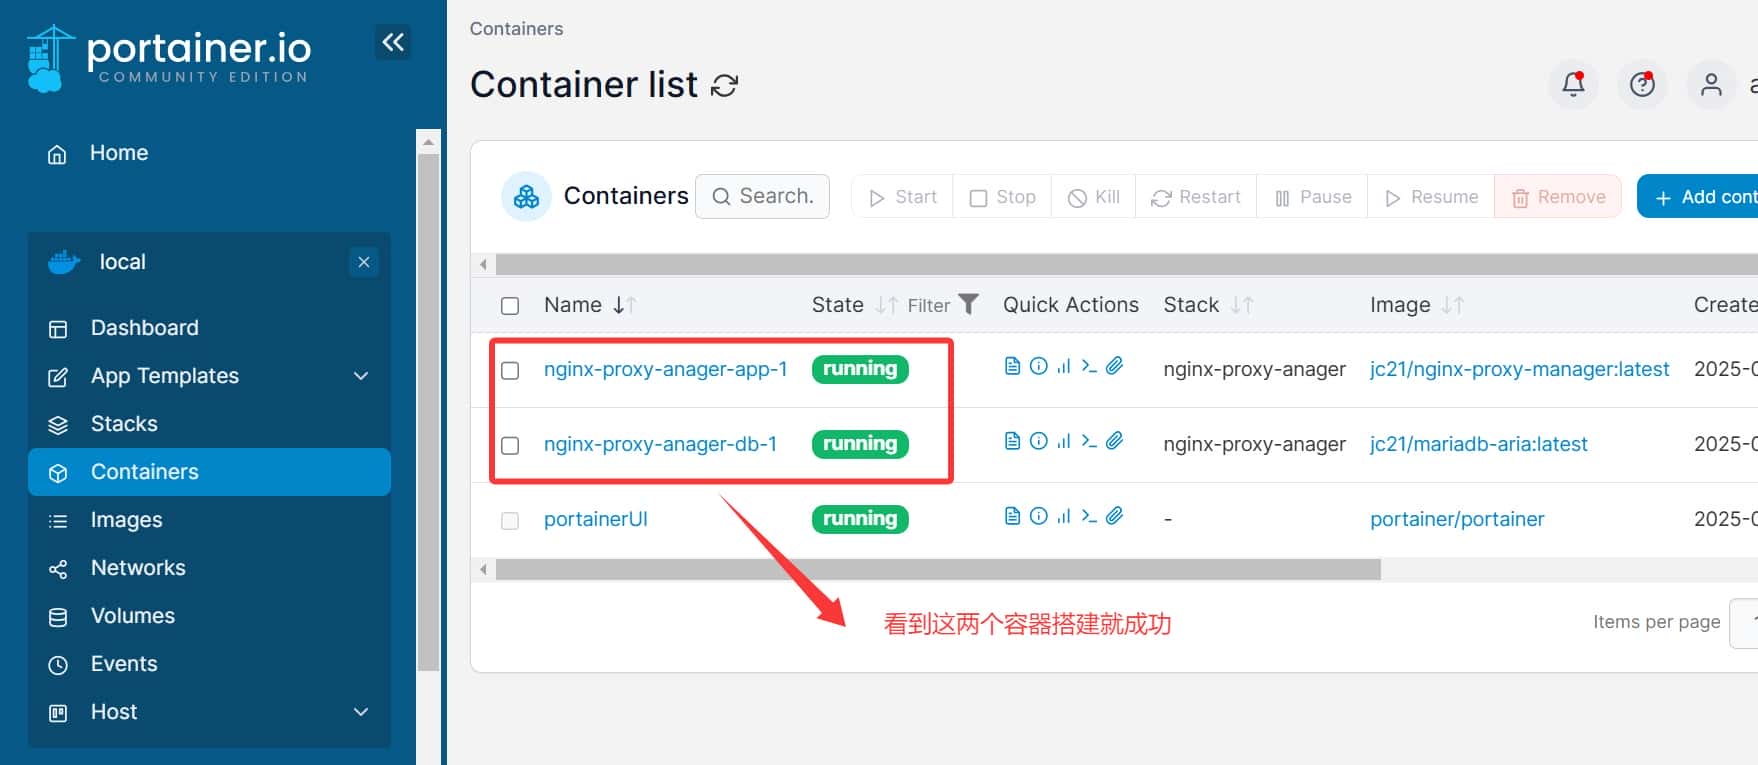Select the nginx-proxy-anager-app-1 checkbox
Image resolution: width=1758 pixels, height=765 pixels.
pyautogui.click(x=510, y=370)
